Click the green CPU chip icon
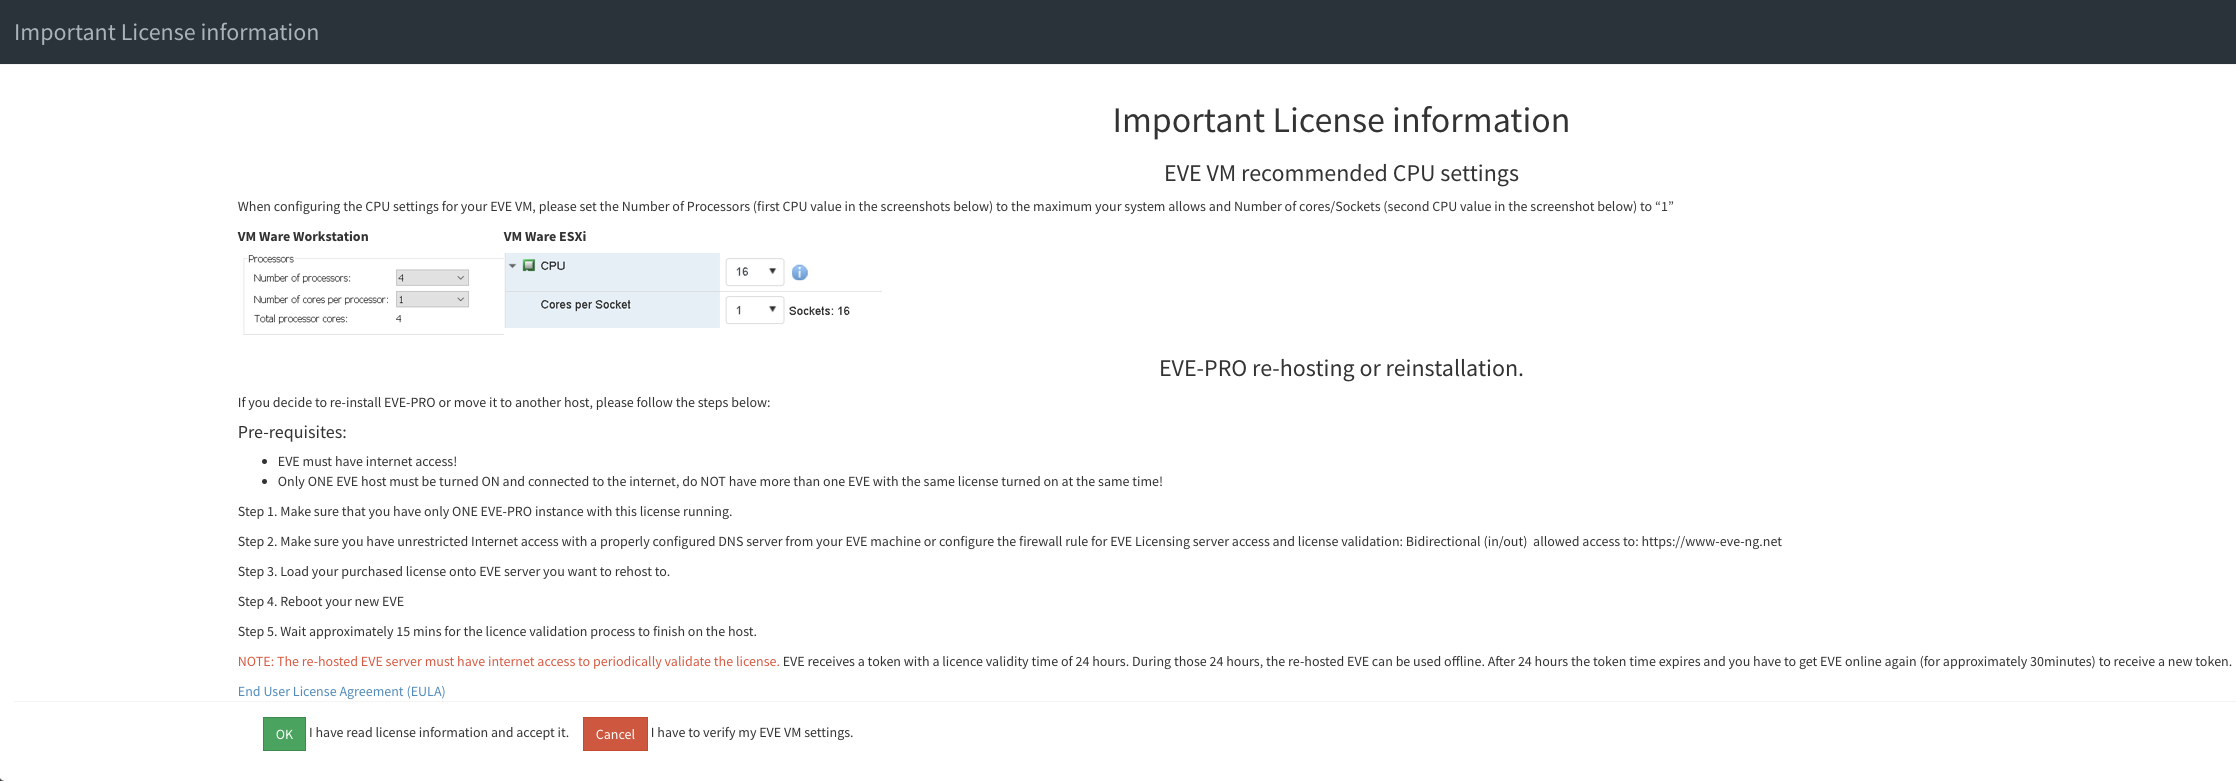This screenshot has height=781, width=2236. coord(529,266)
